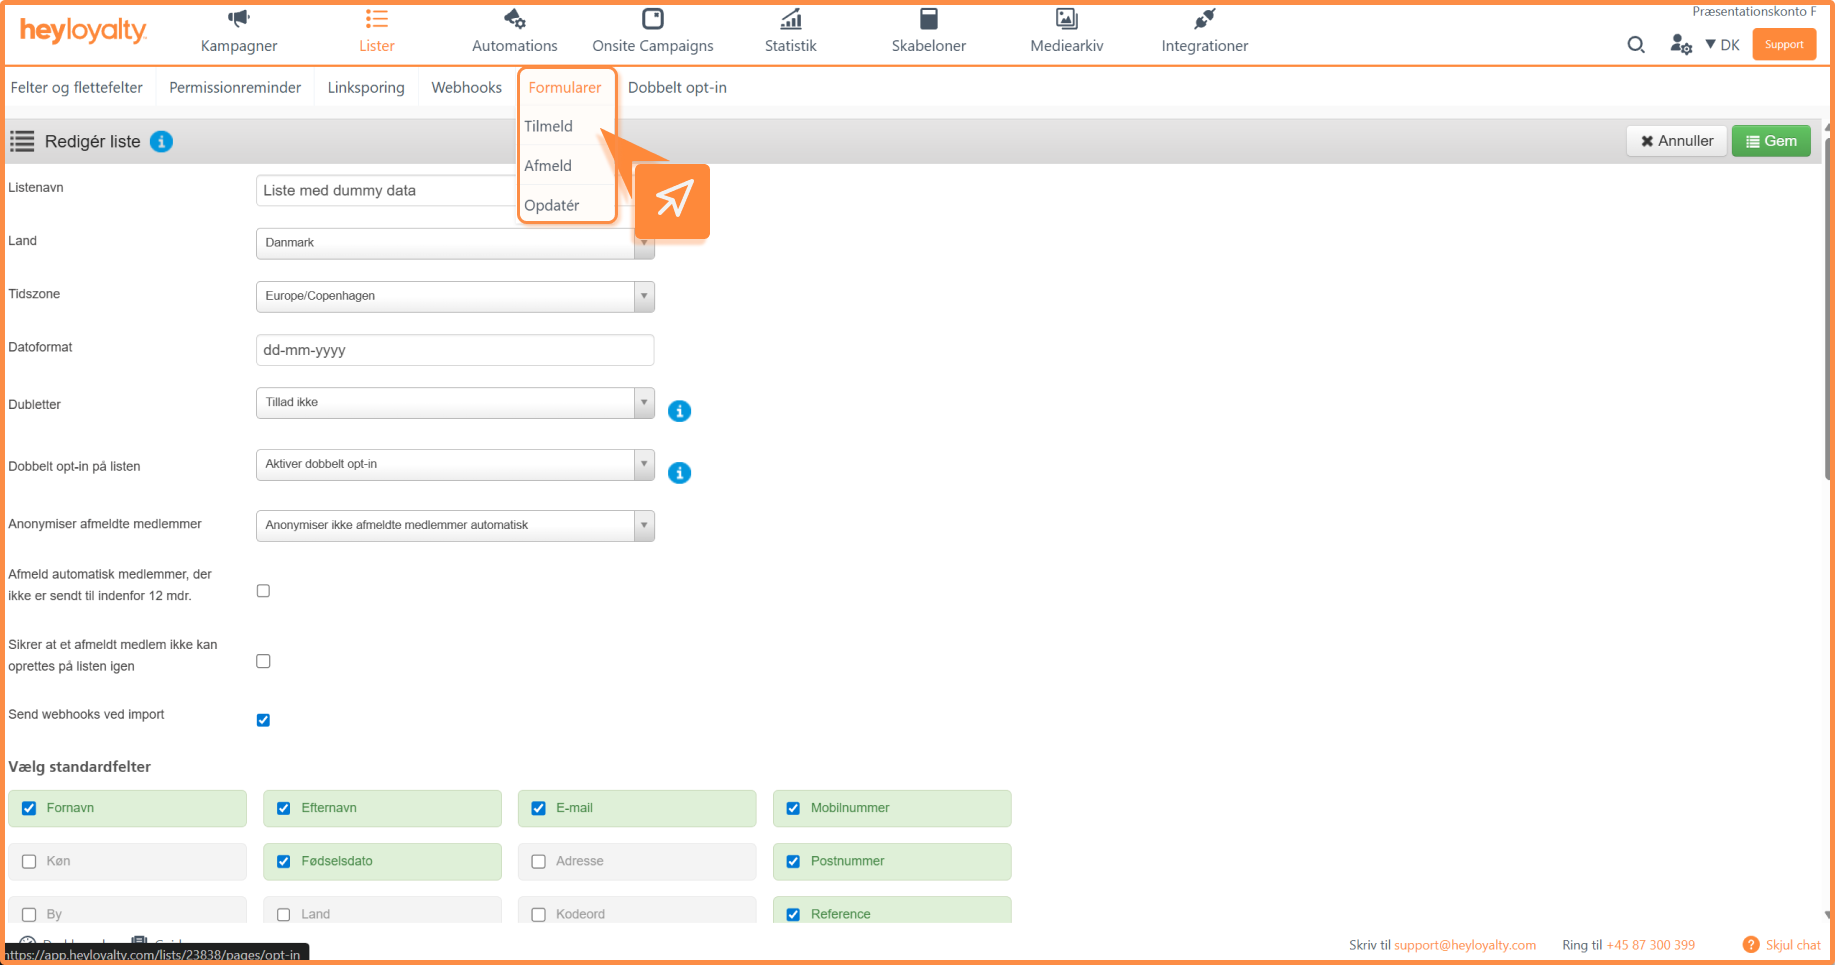Click into the Datoformat input field

(455, 350)
